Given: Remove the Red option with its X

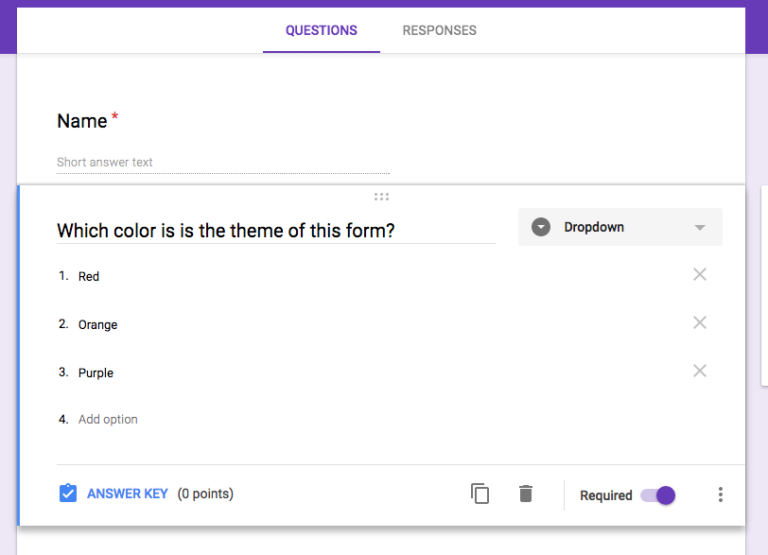Looking at the screenshot, I should 700,274.
